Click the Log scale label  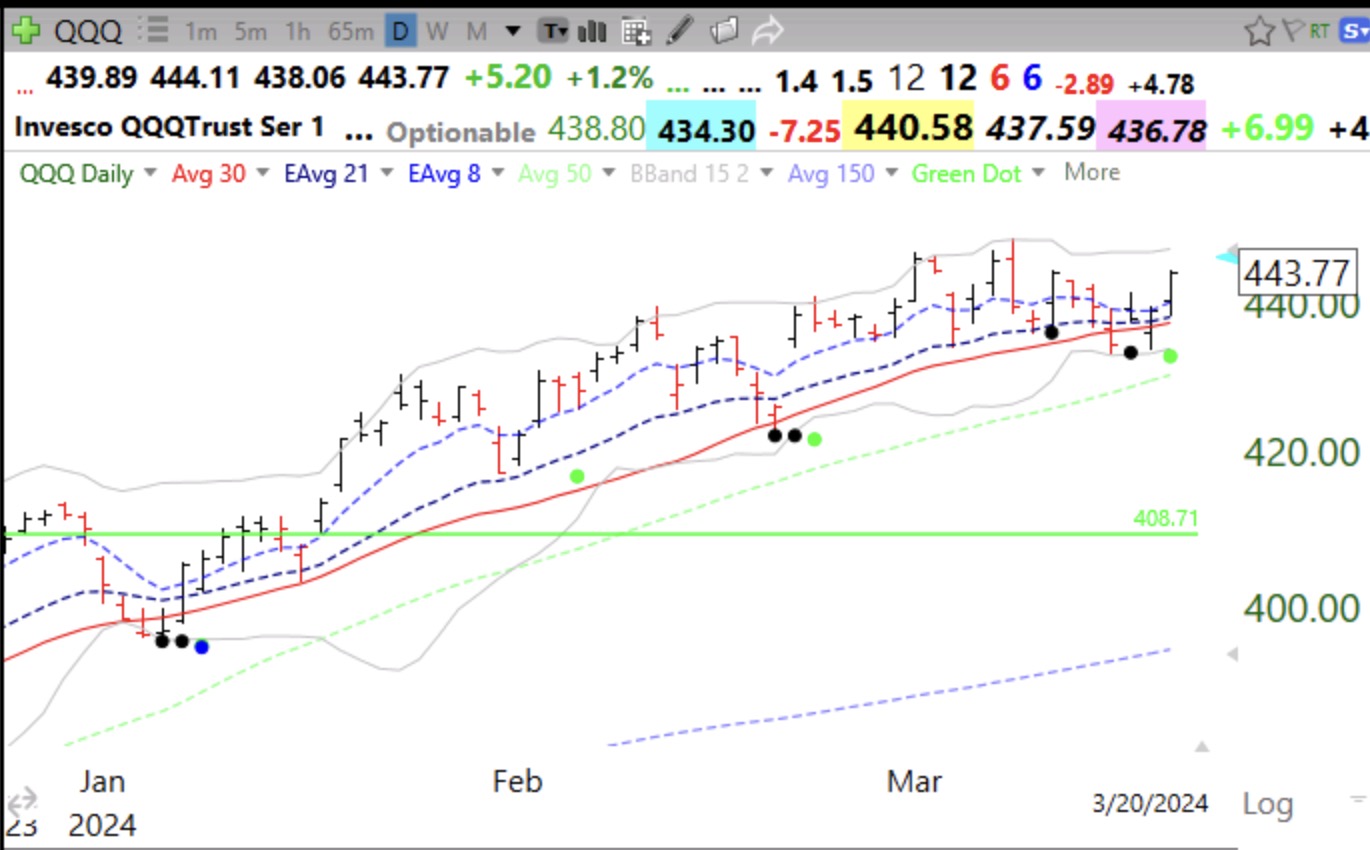click(1268, 803)
